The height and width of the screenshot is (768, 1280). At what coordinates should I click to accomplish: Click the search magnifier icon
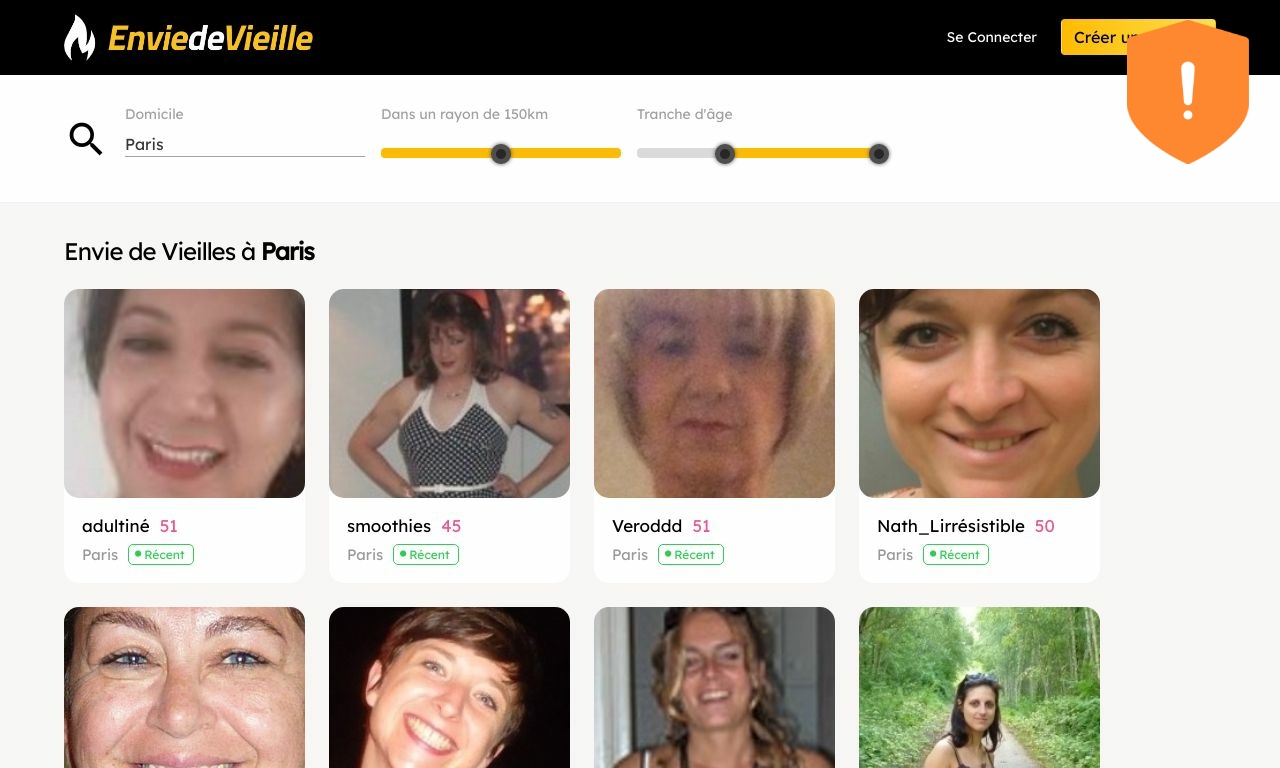click(x=86, y=139)
